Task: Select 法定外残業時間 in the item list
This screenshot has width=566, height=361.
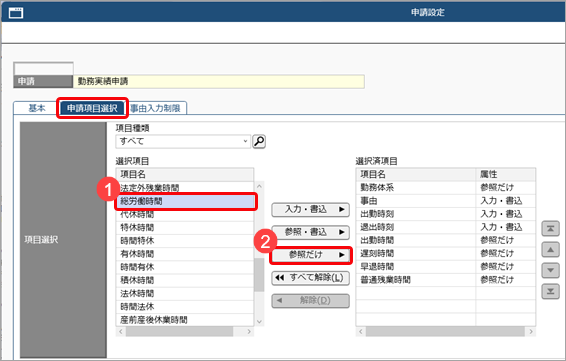Action: 185,188
